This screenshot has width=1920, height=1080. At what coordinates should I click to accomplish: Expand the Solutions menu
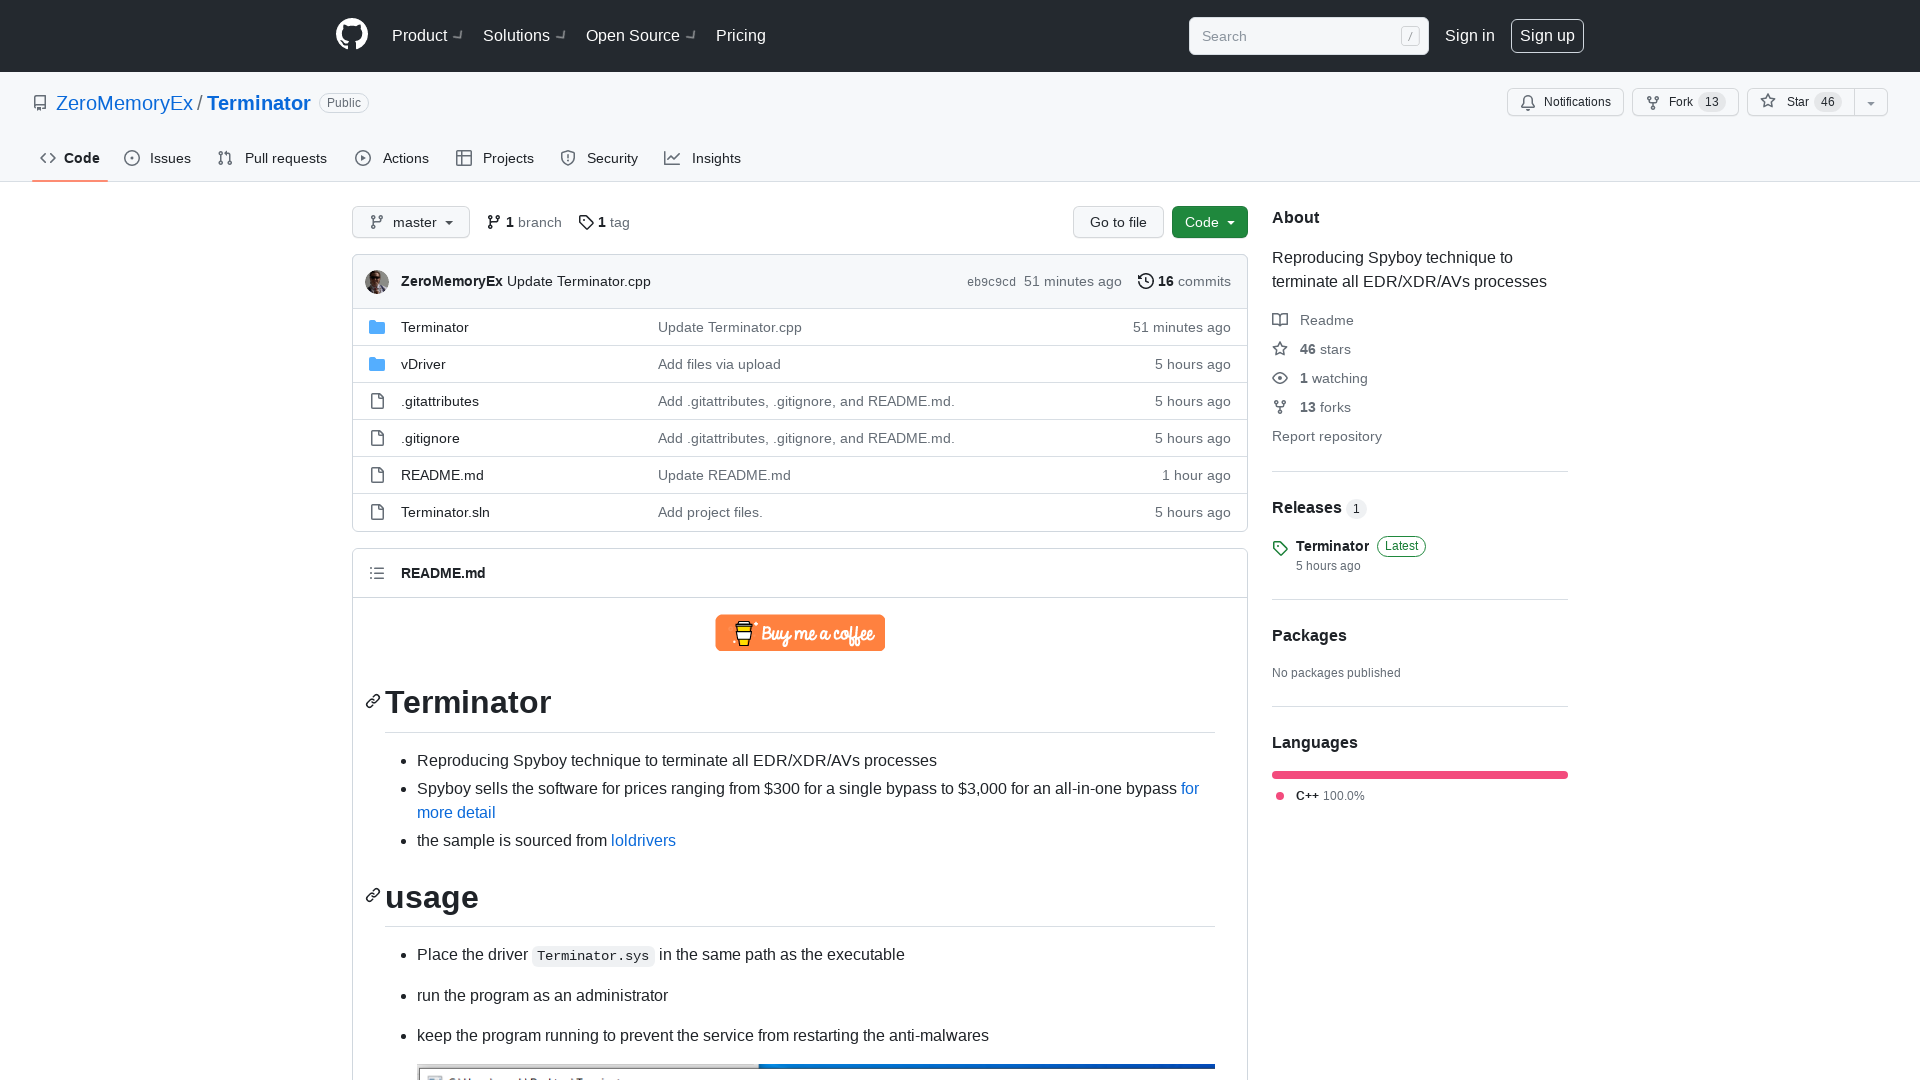coord(524,36)
